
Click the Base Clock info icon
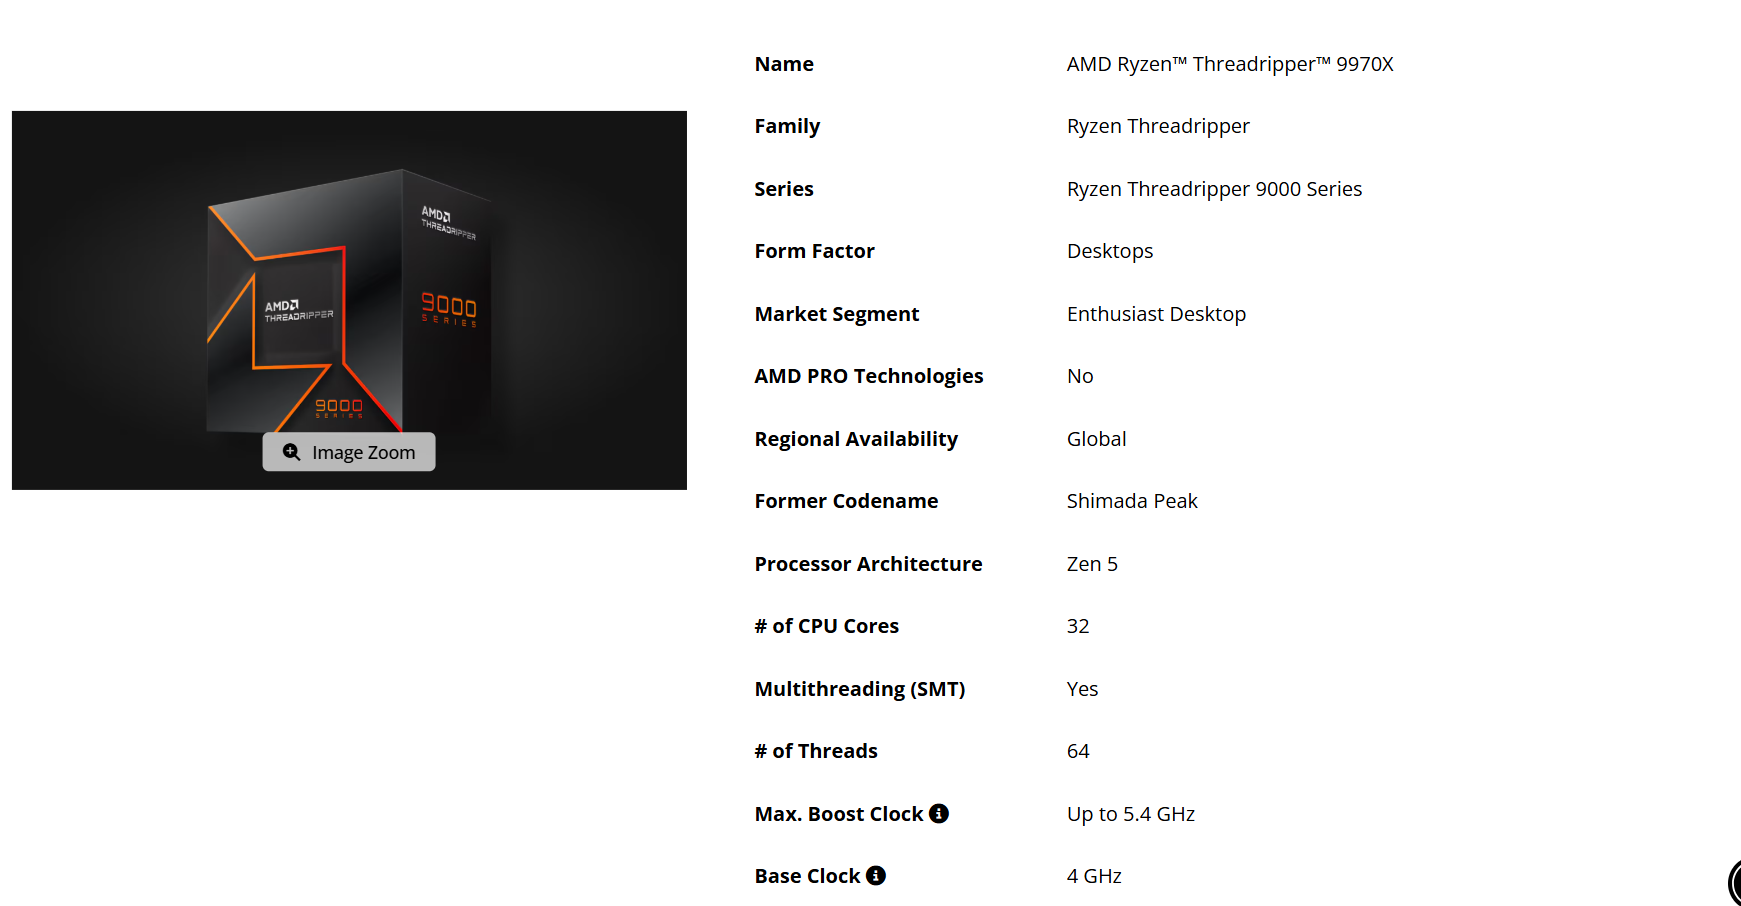point(876,875)
